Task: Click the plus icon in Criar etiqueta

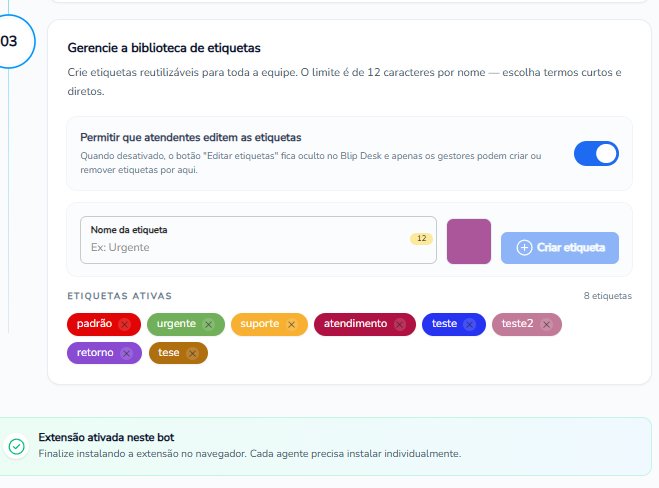Action: [524, 248]
